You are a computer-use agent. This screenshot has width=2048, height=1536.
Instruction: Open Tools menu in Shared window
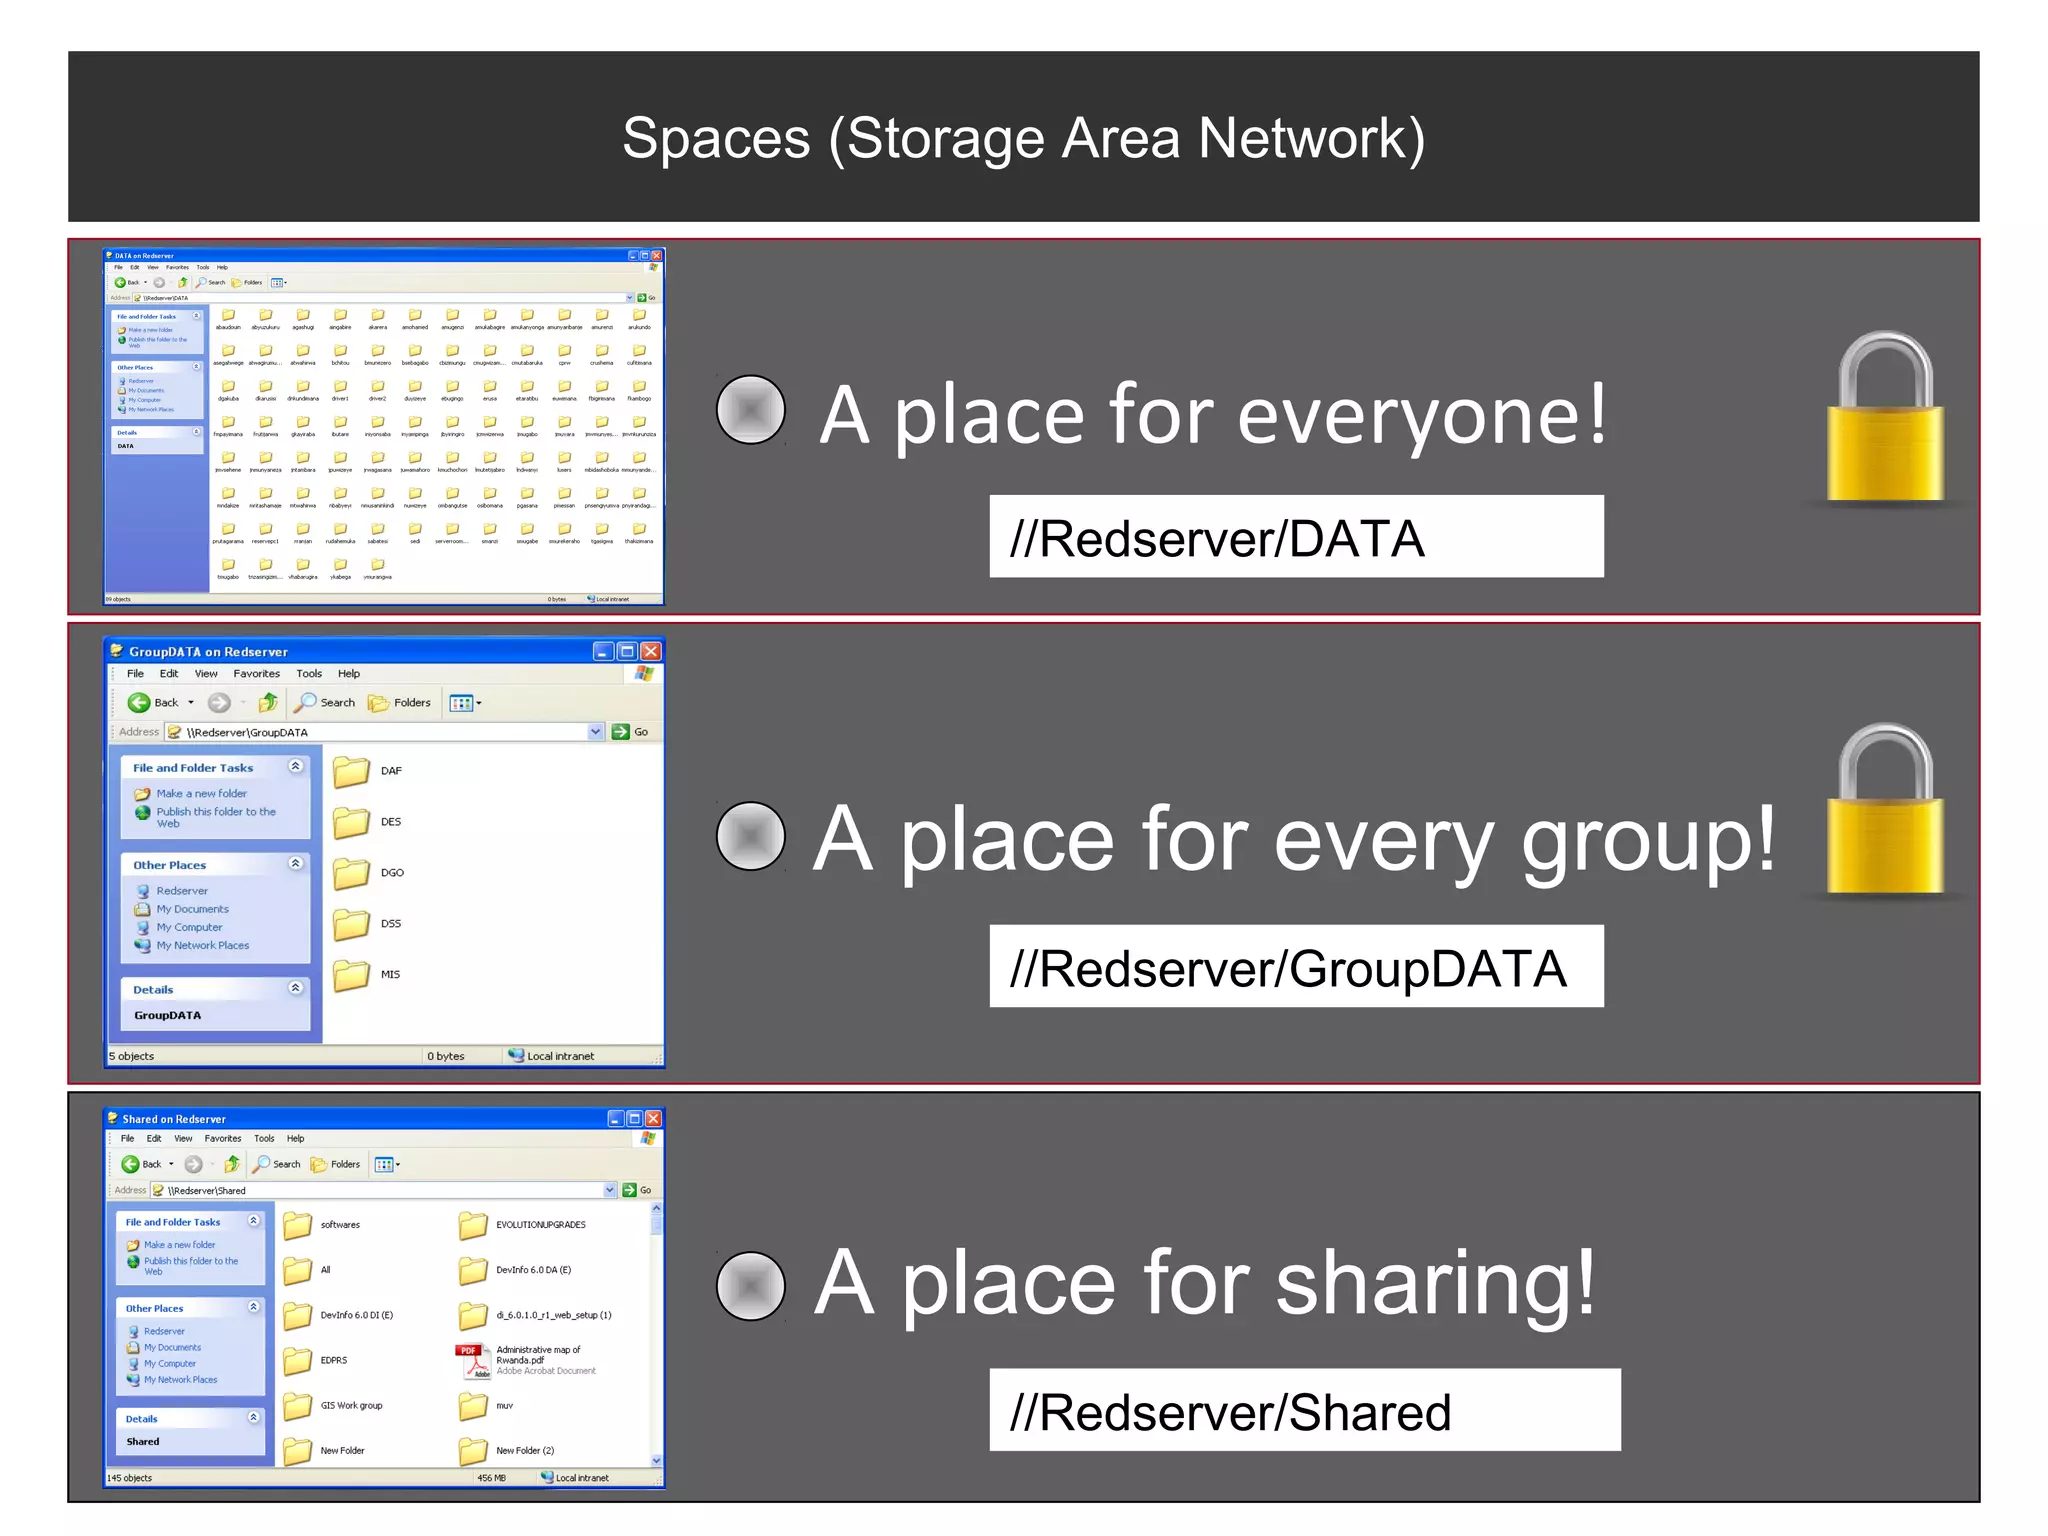(x=264, y=1138)
